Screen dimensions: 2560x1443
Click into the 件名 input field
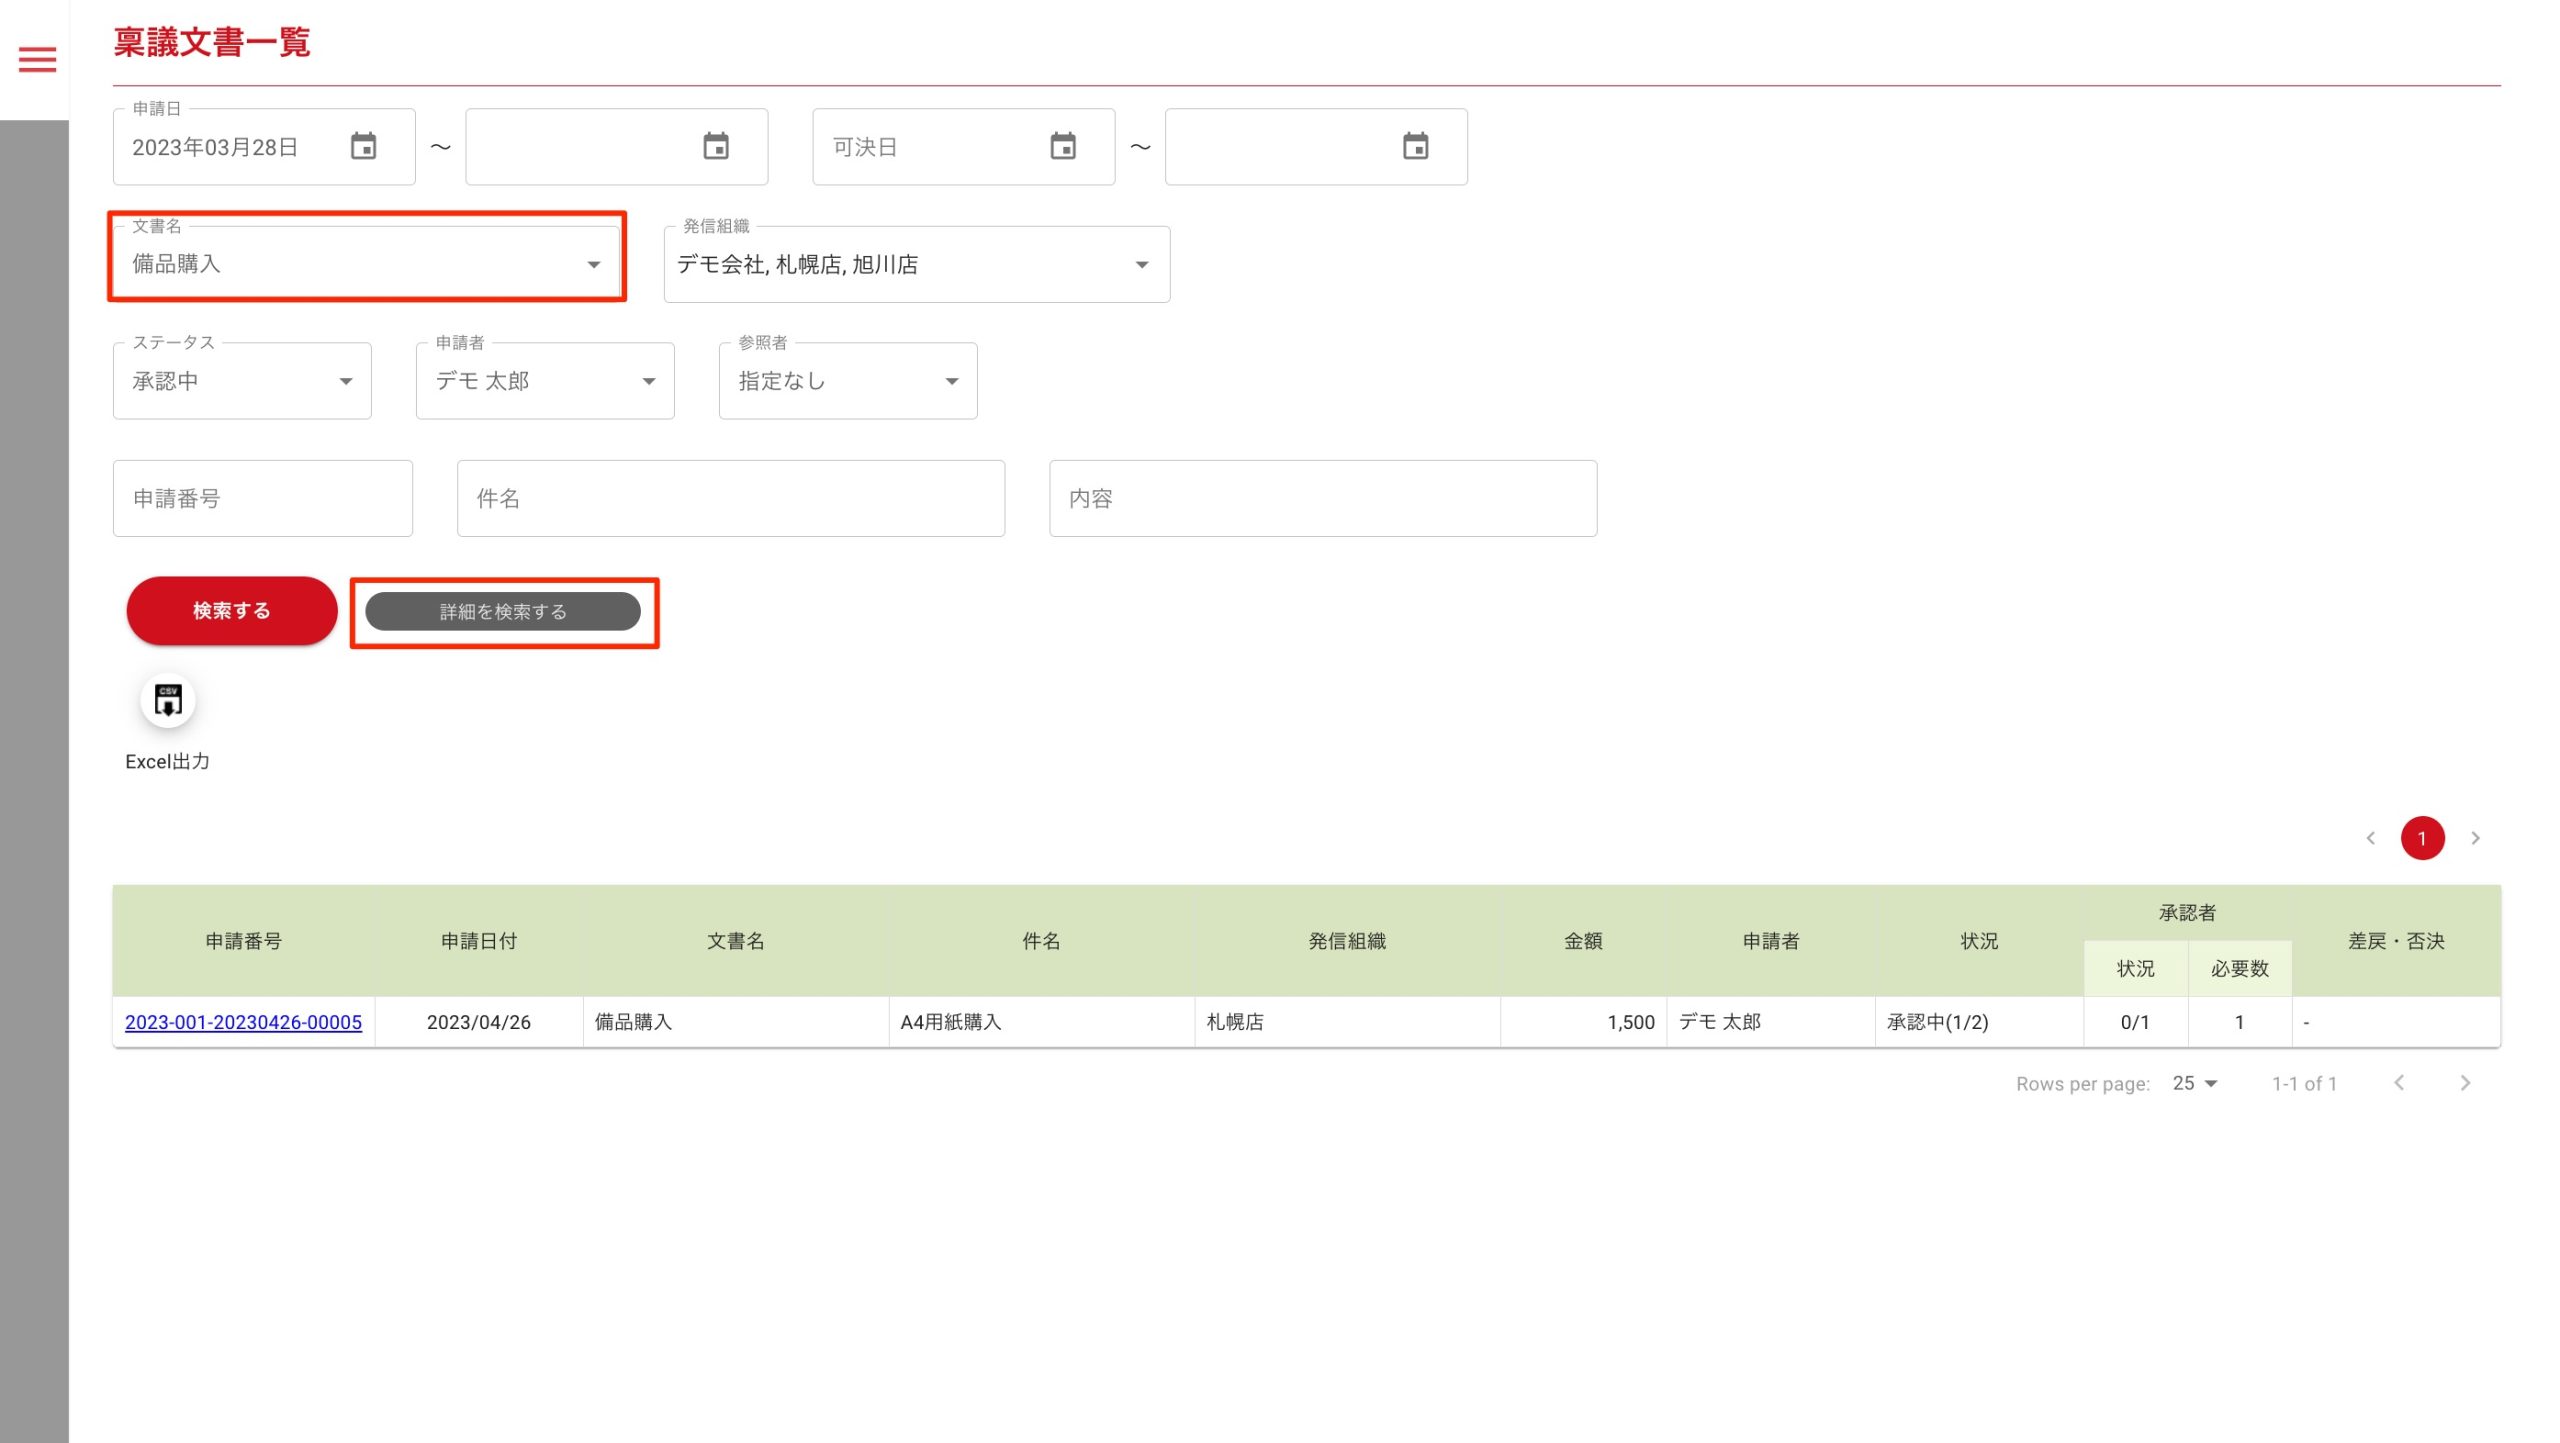(730, 498)
